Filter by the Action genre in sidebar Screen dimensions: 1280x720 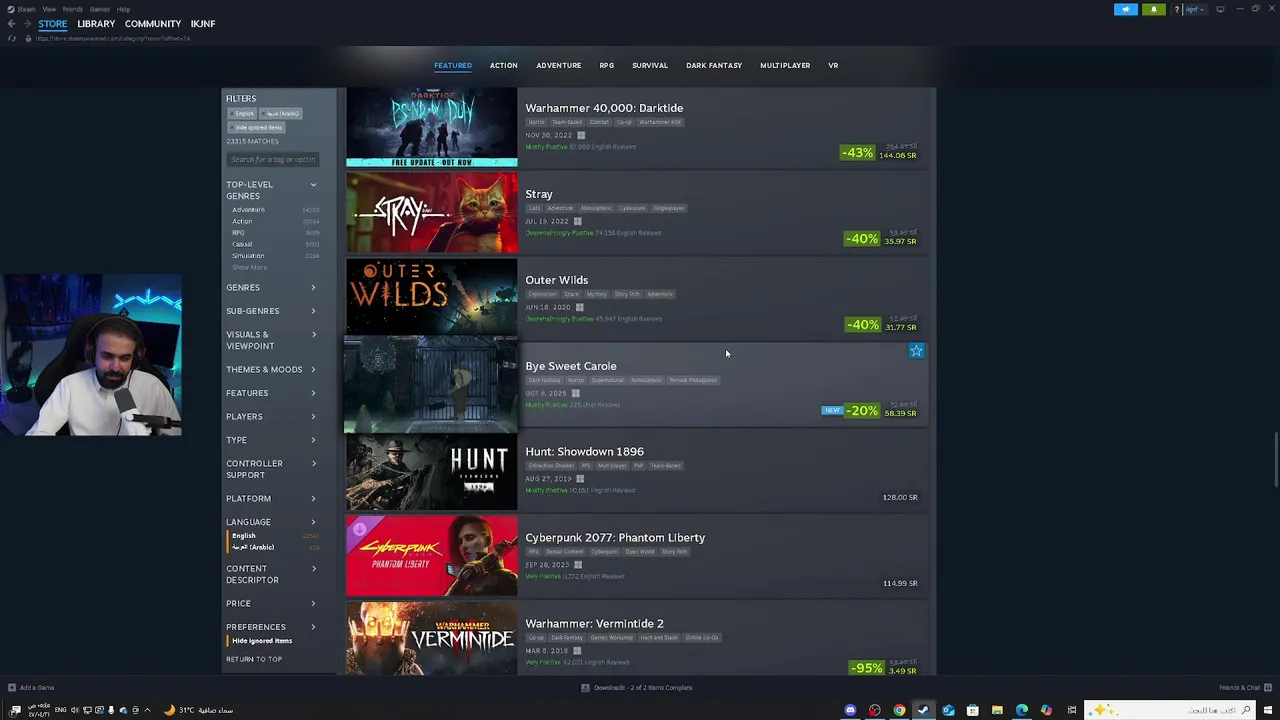tap(242, 221)
